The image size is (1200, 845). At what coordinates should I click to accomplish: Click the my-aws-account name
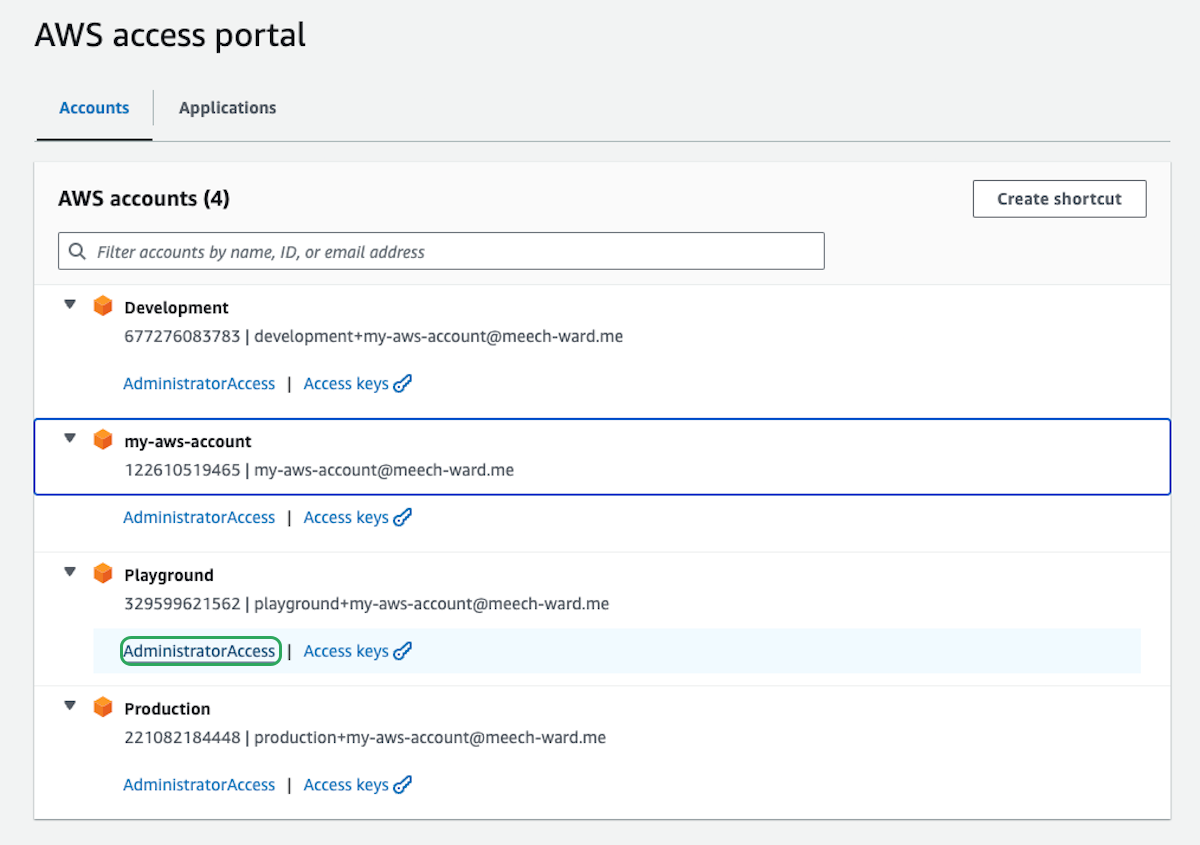coord(188,442)
